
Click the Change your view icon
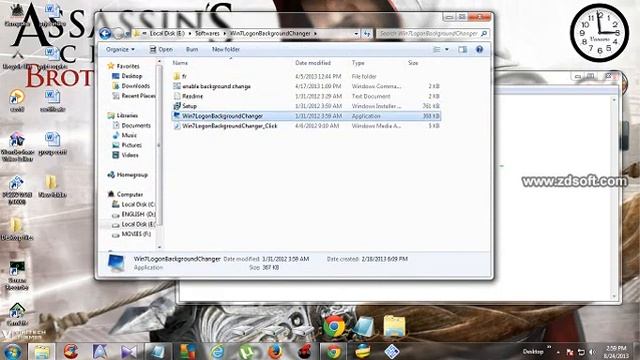[x=436, y=49]
